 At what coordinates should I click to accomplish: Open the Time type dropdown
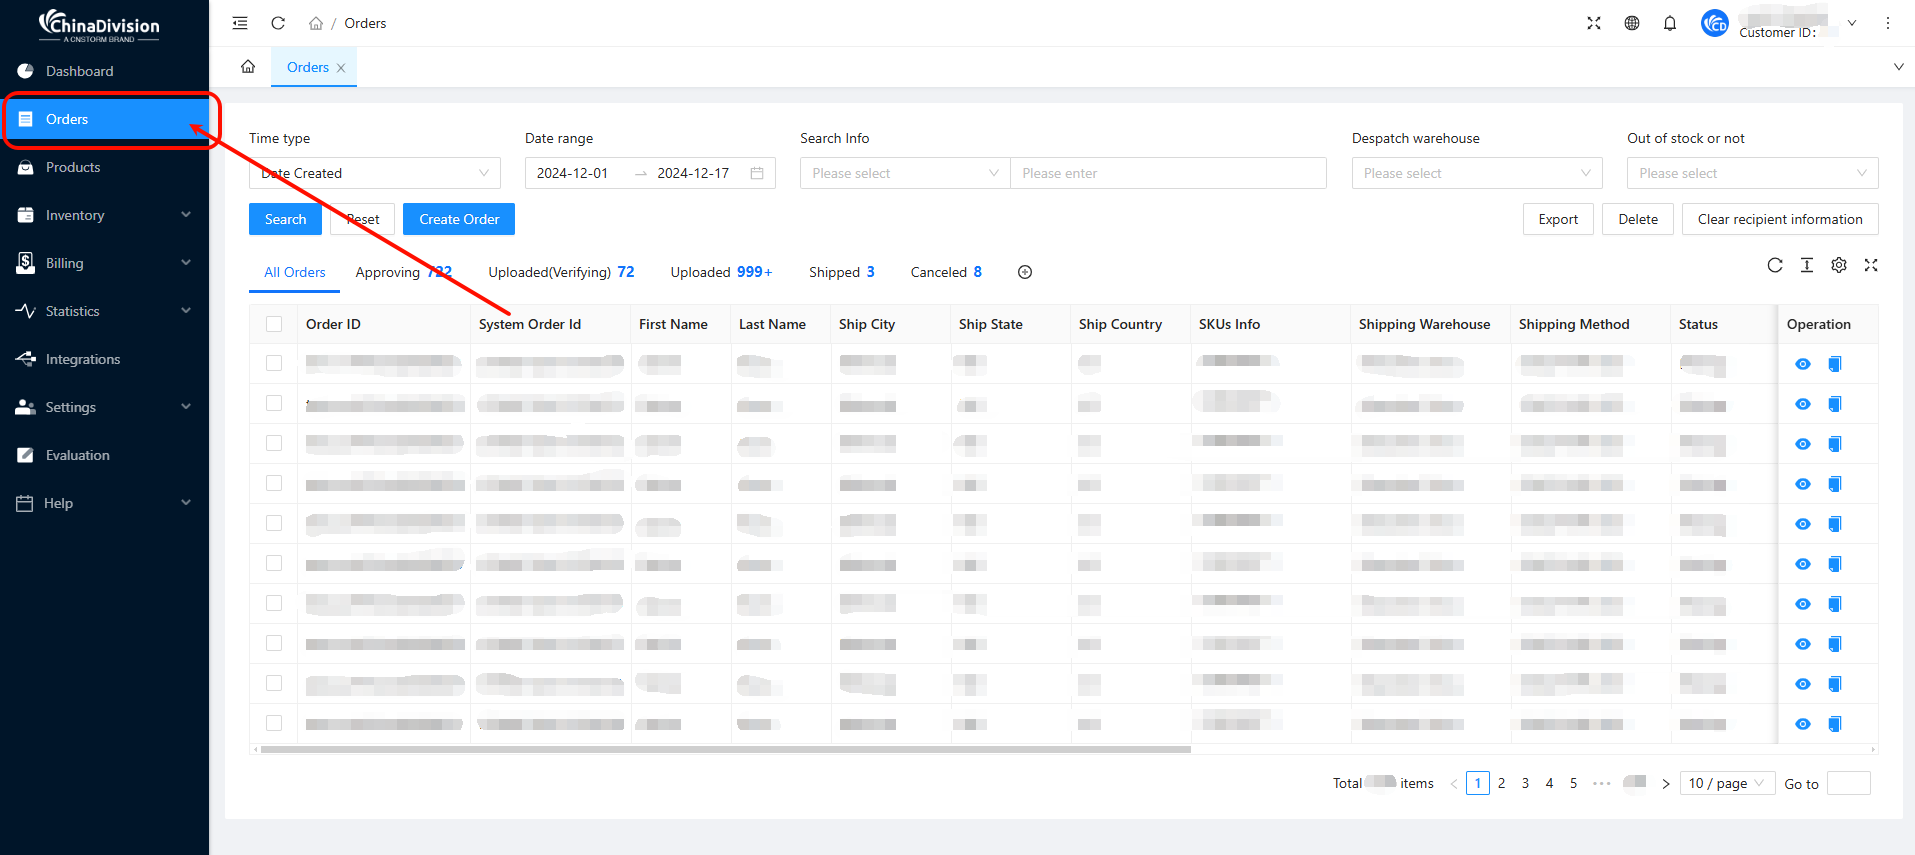tap(374, 173)
